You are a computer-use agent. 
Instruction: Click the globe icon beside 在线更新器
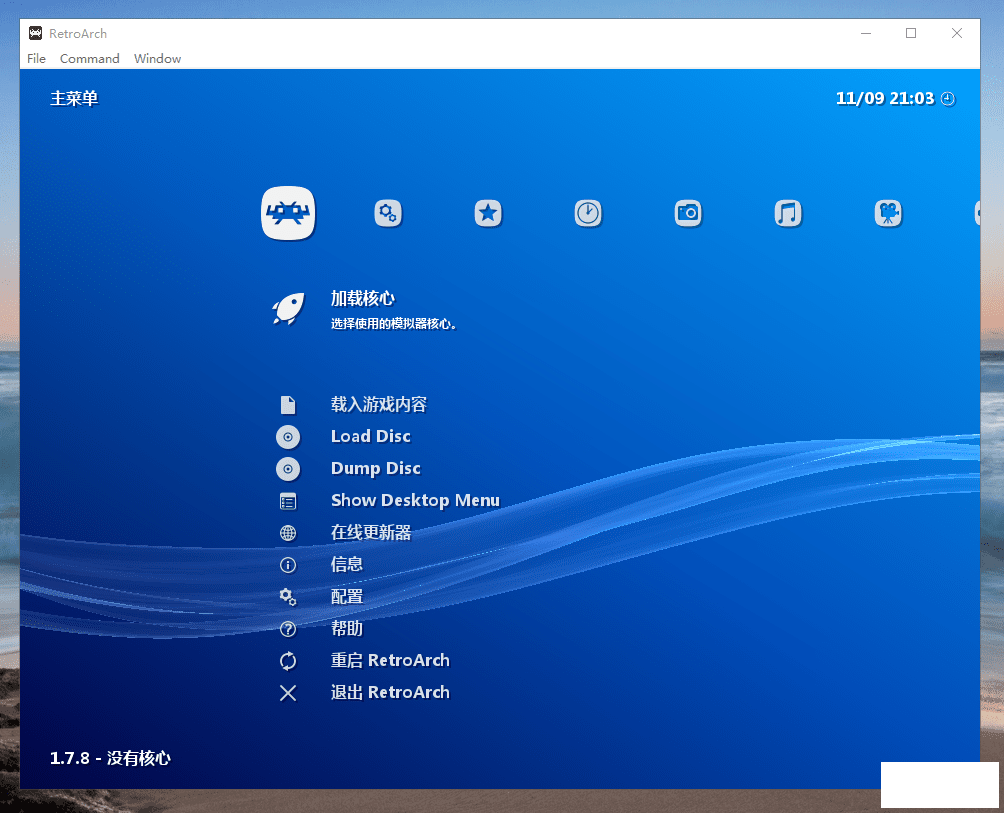point(288,533)
